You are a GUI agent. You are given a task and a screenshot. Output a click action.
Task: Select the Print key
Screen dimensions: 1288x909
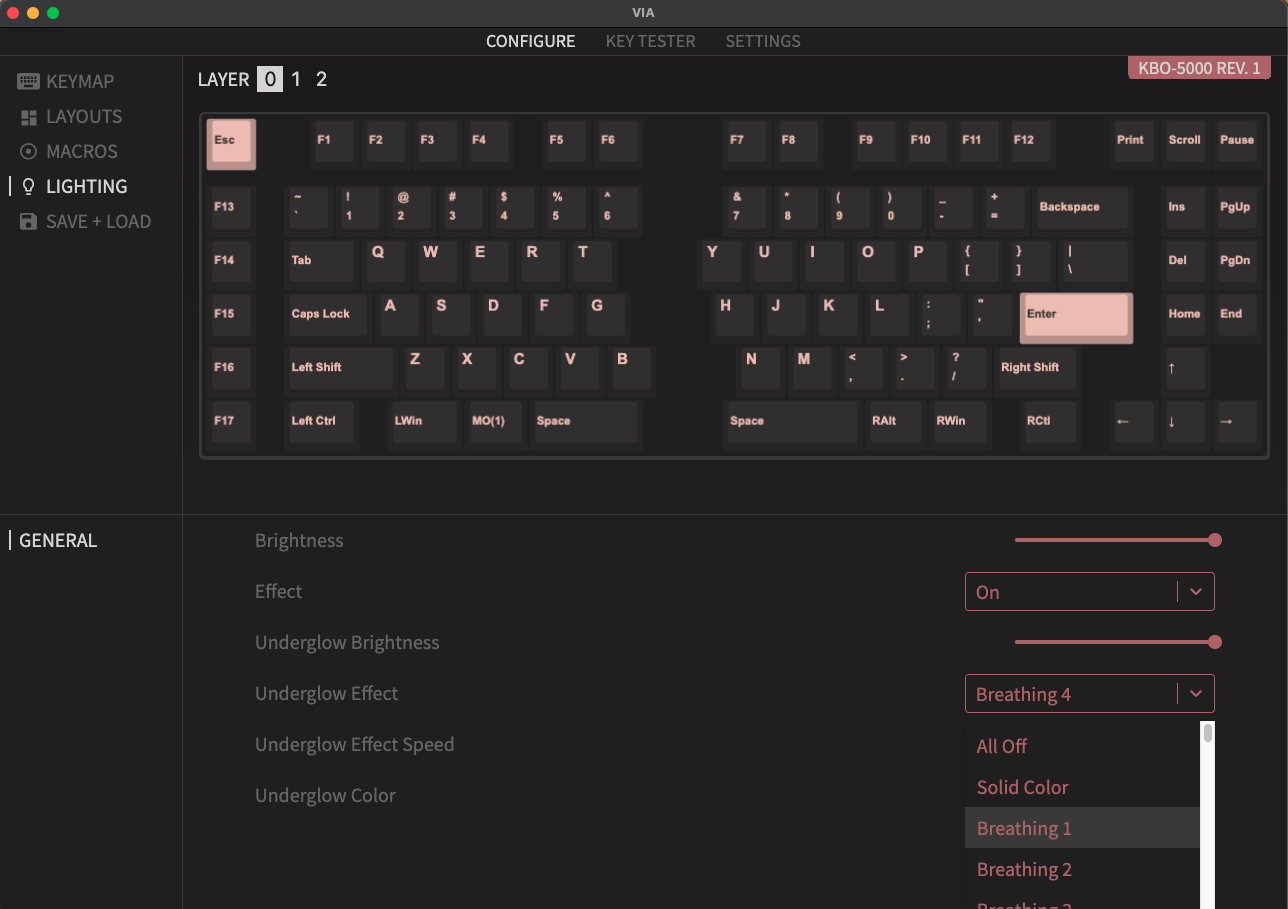[1133, 142]
